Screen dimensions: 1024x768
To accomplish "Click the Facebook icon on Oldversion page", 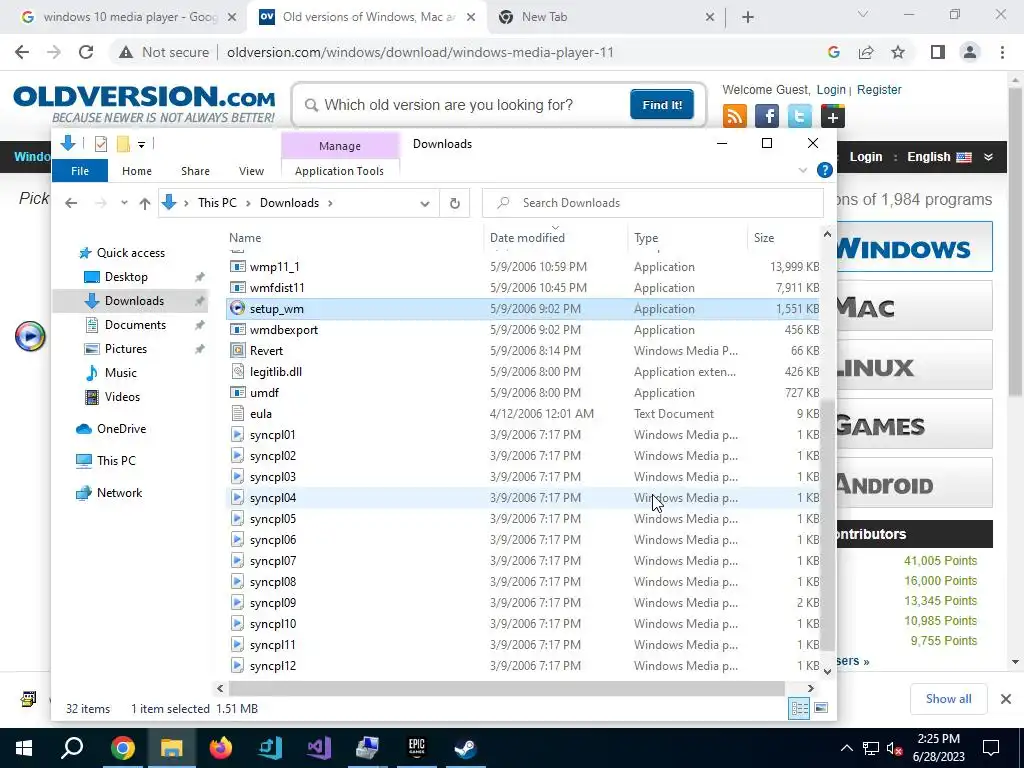I will (767, 116).
